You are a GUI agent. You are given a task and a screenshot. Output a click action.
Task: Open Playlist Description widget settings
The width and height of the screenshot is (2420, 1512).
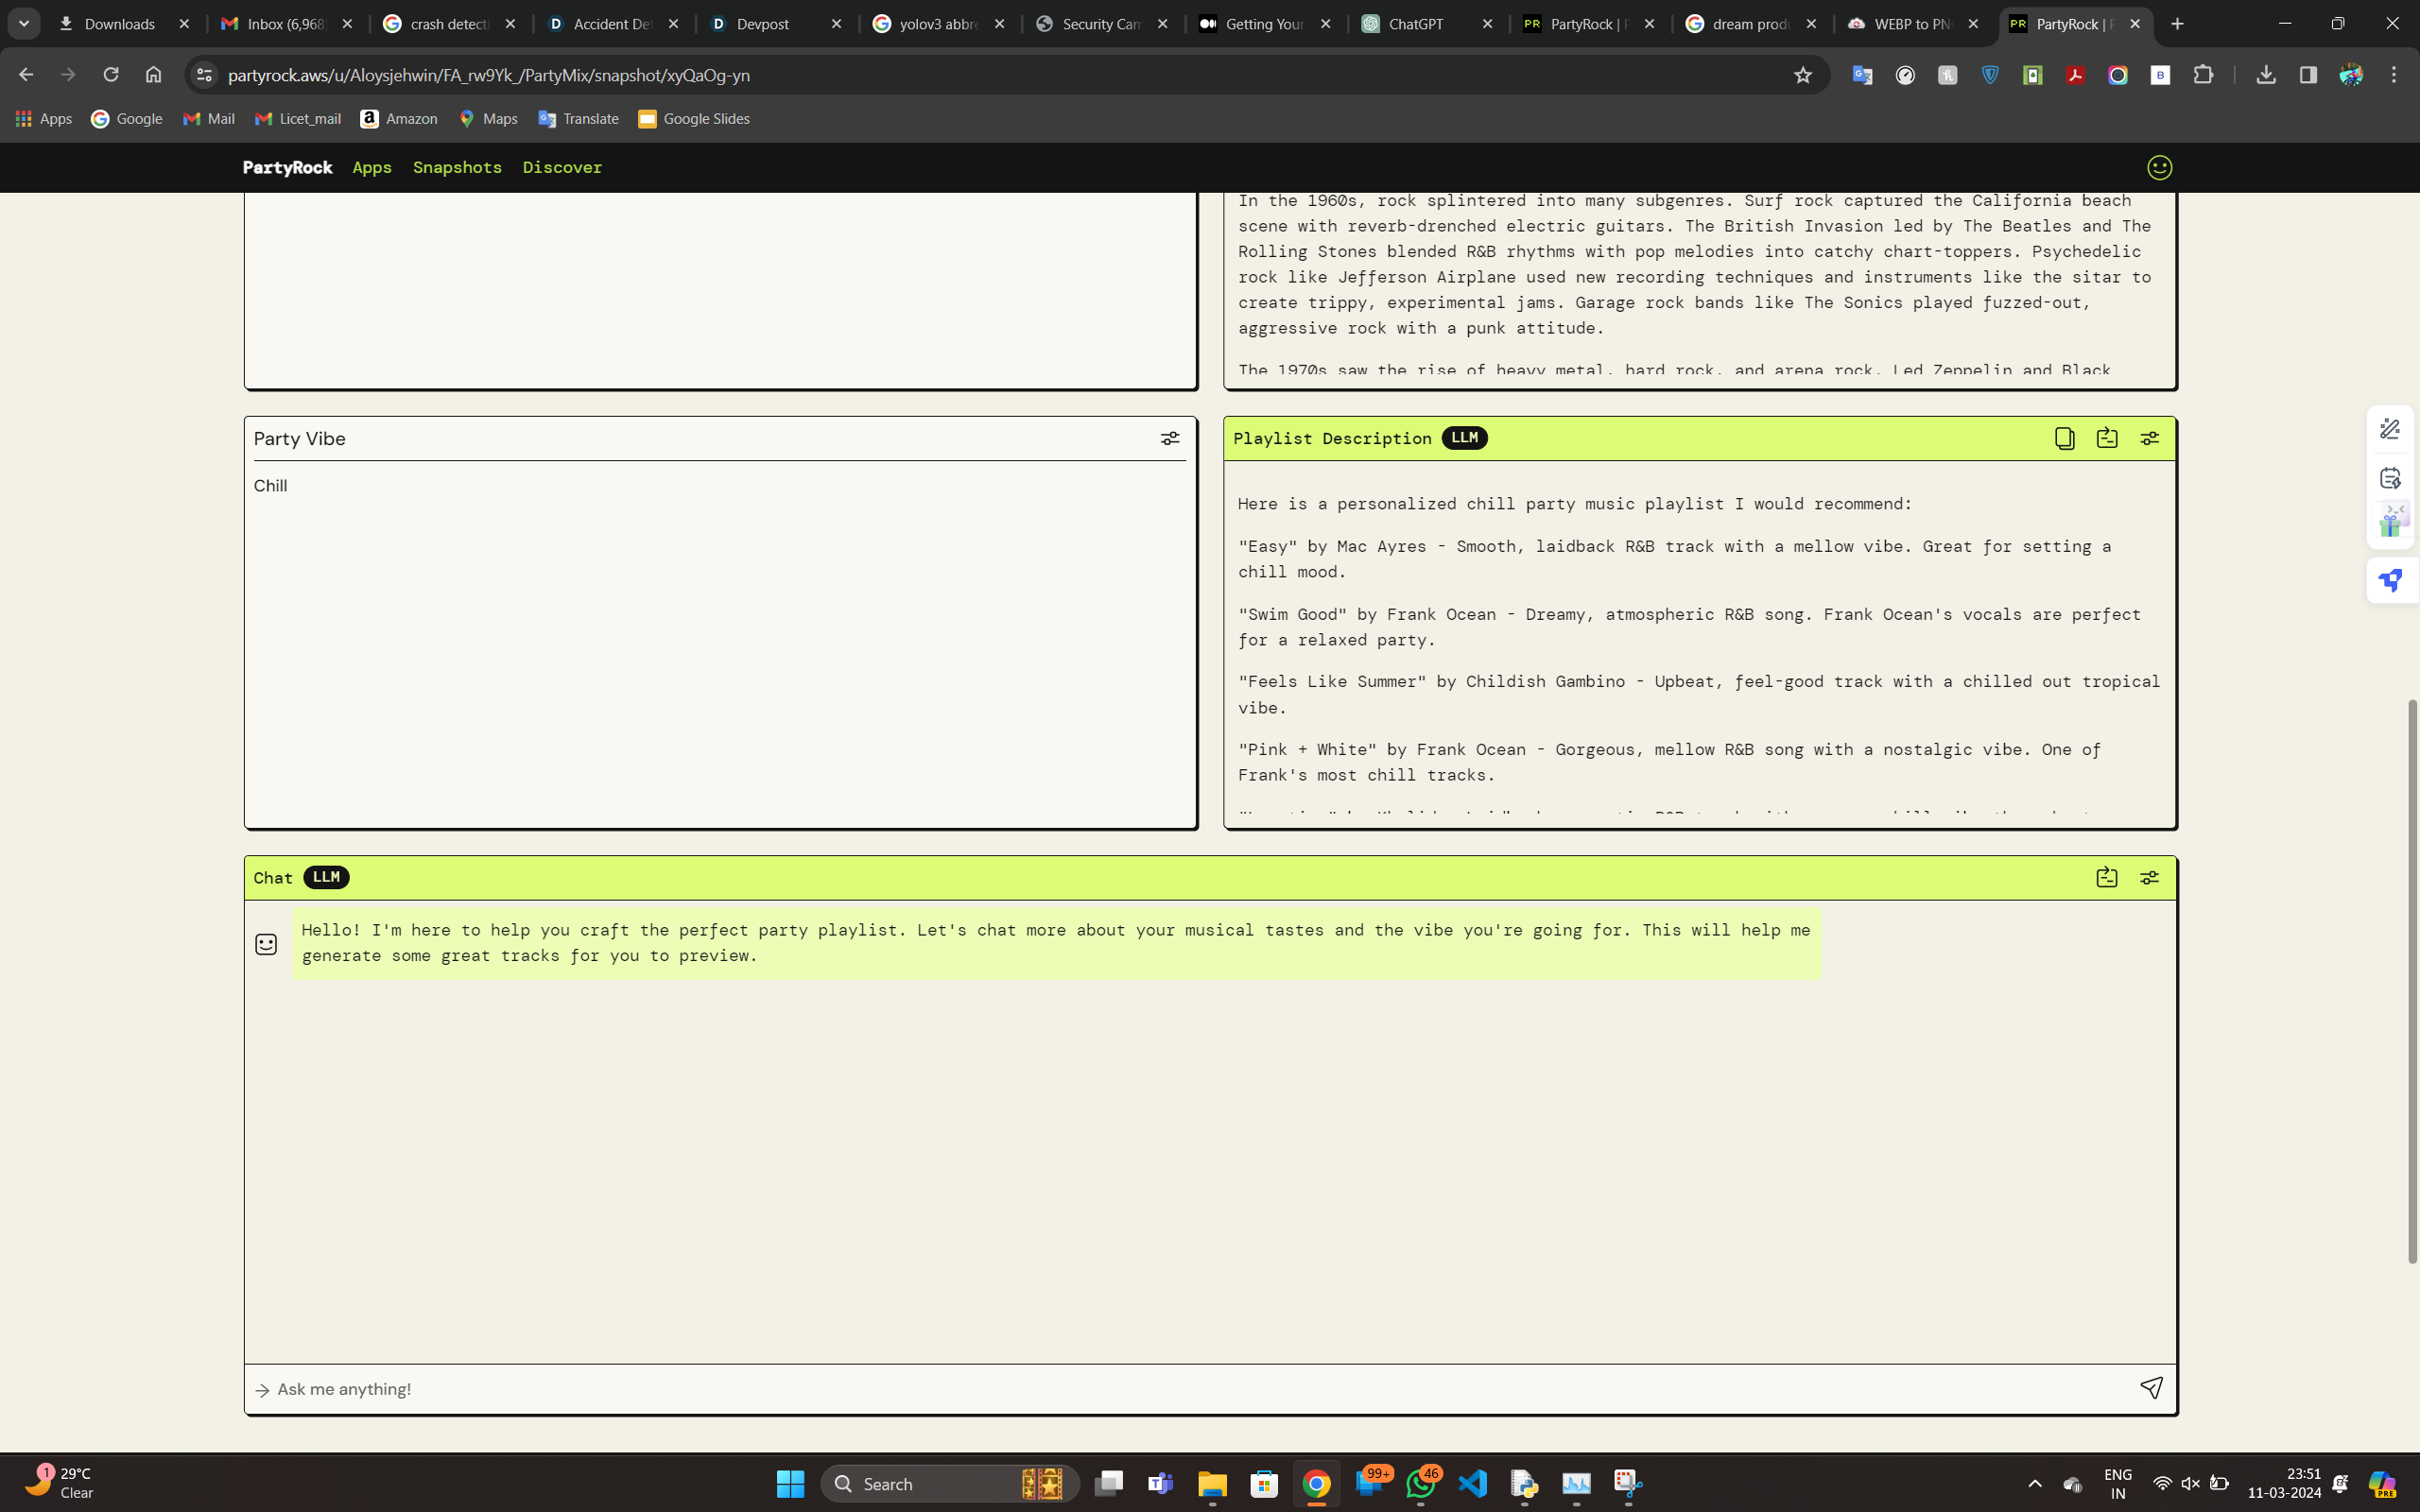coord(2149,438)
